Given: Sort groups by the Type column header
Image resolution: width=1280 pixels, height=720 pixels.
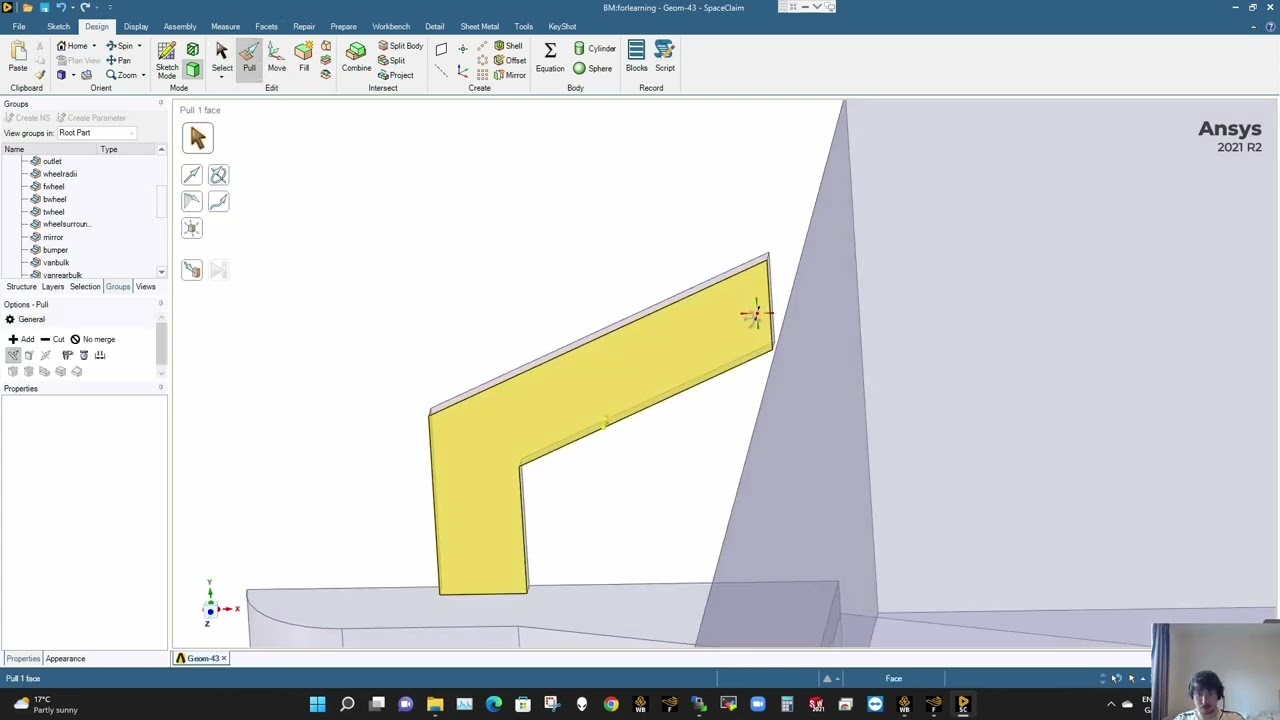Looking at the screenshot, I should (125, 149).
